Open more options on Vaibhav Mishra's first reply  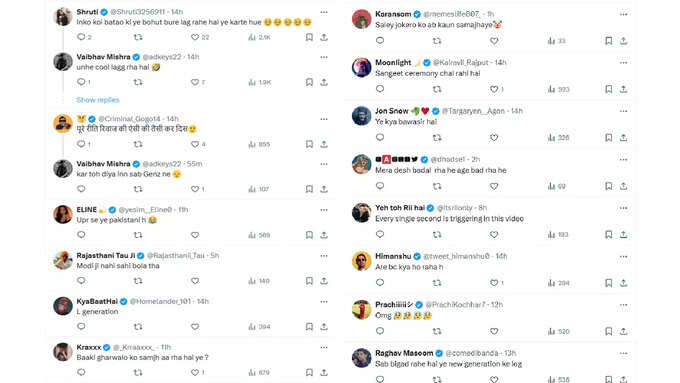324,57
